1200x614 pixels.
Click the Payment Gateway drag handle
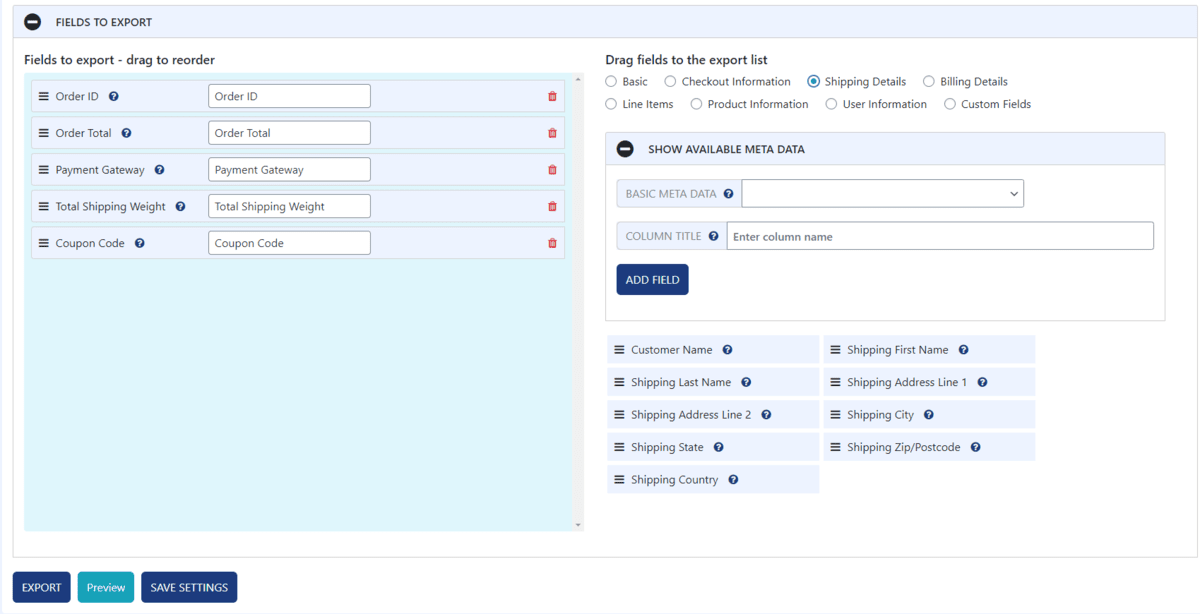tap(44, 170)
